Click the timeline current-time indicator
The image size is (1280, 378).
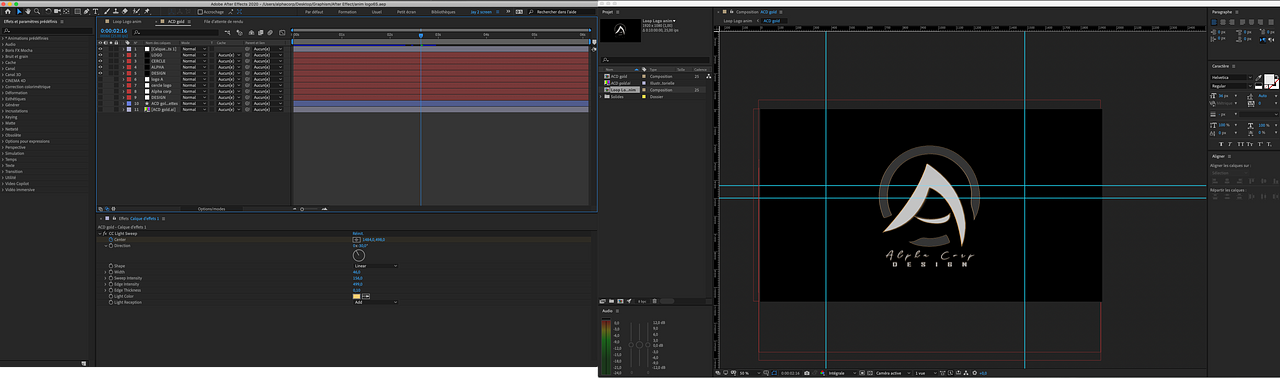pos(421,35)
